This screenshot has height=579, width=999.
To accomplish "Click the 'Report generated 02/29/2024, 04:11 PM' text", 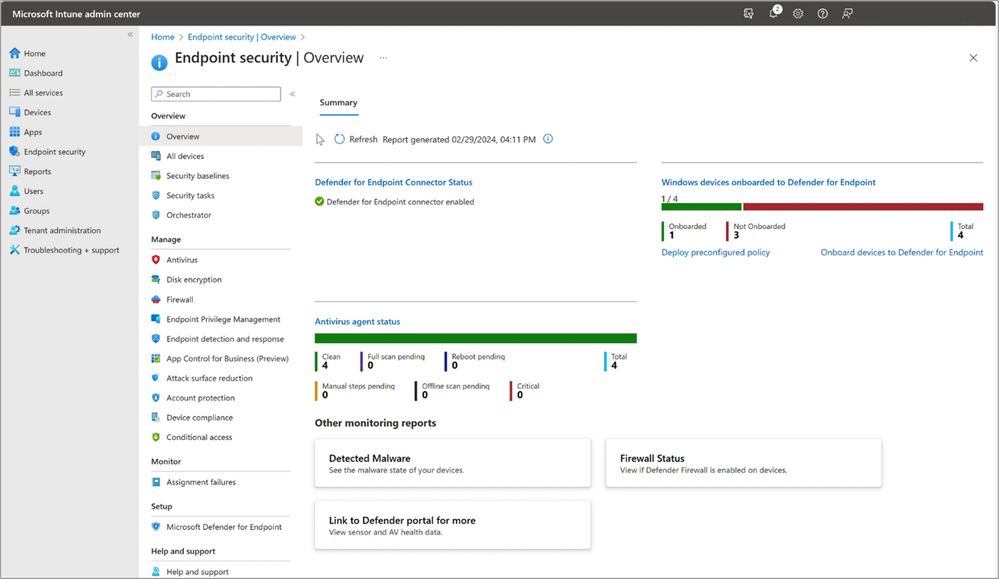I will [x=459, y=139].
